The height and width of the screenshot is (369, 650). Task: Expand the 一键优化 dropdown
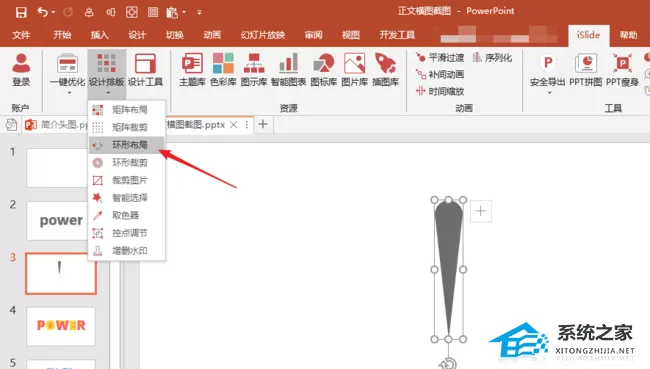(x=69, y=93)
